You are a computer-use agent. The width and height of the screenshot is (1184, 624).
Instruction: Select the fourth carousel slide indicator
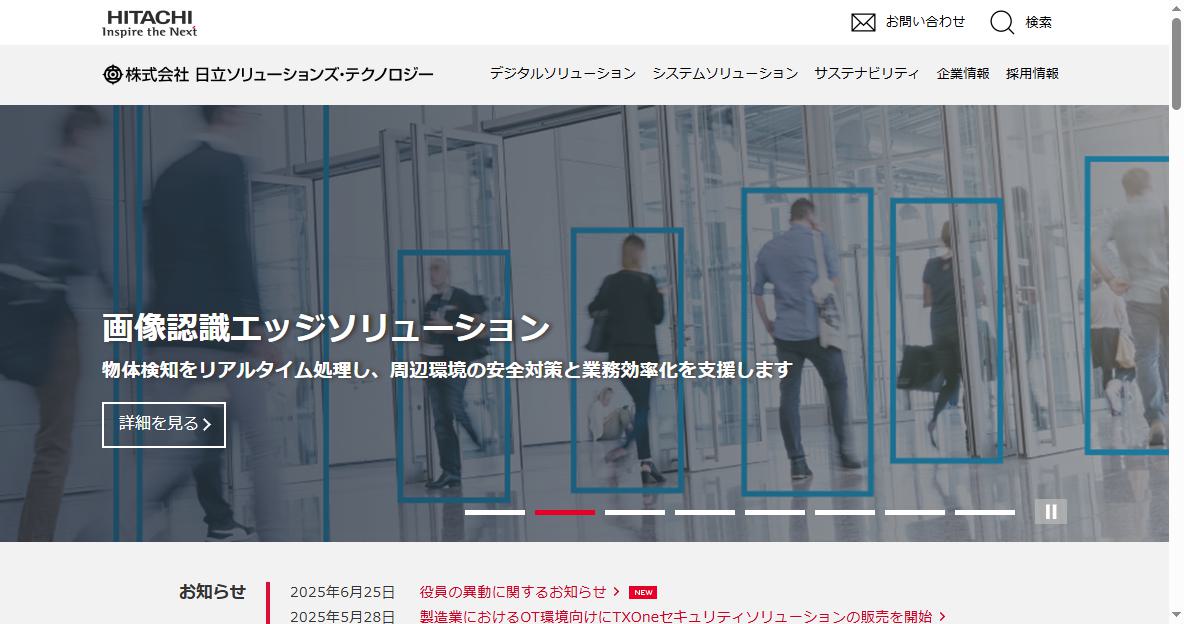click(705, 512)
